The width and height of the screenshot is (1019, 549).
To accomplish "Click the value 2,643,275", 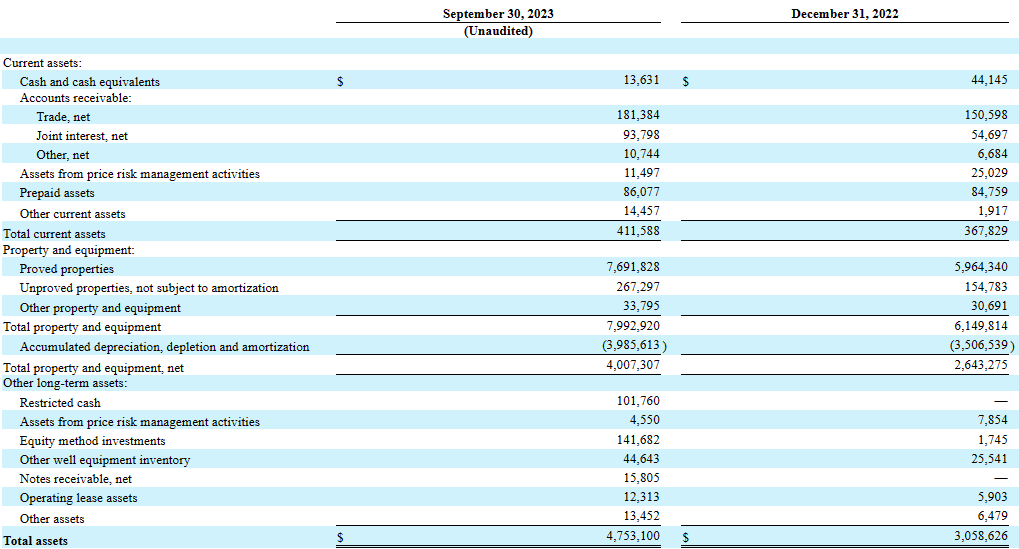I will click(981, 365).
